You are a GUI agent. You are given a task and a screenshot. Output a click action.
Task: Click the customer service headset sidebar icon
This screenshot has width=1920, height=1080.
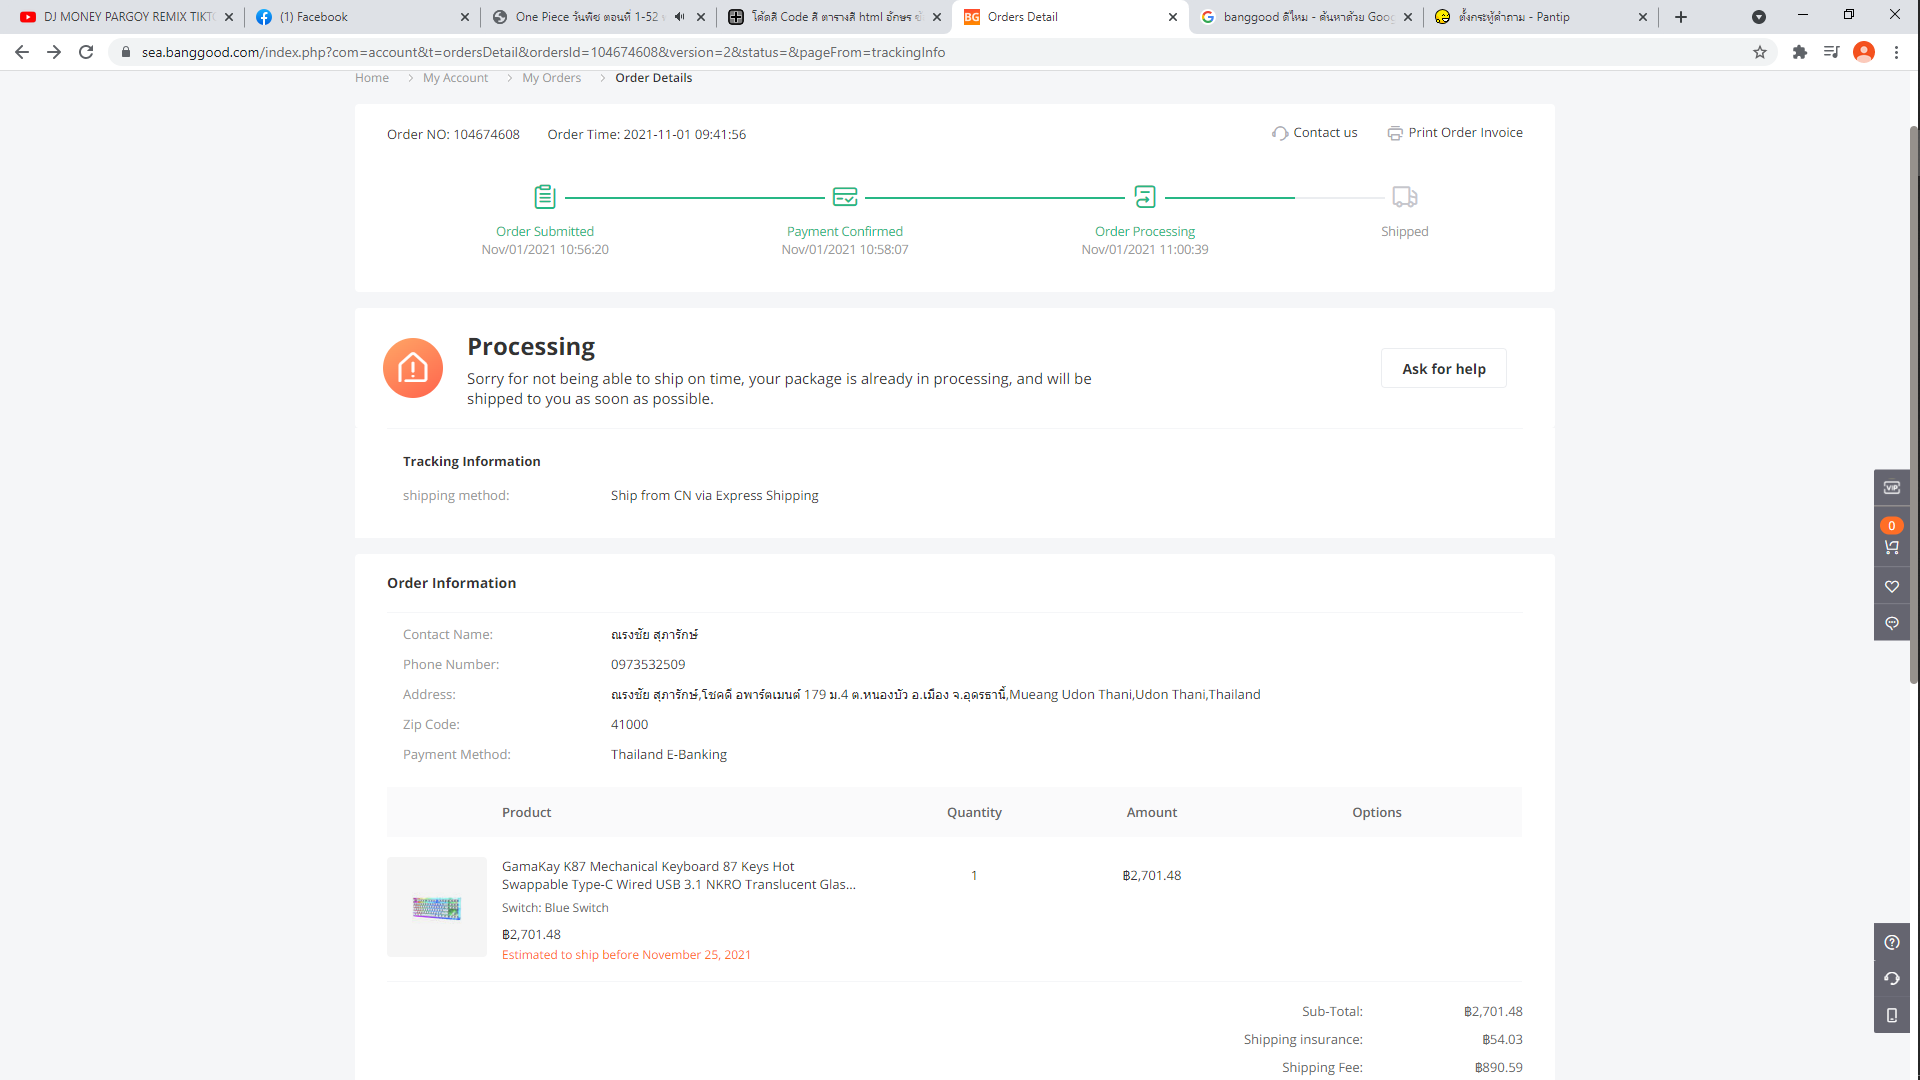tap(1892, 979)
